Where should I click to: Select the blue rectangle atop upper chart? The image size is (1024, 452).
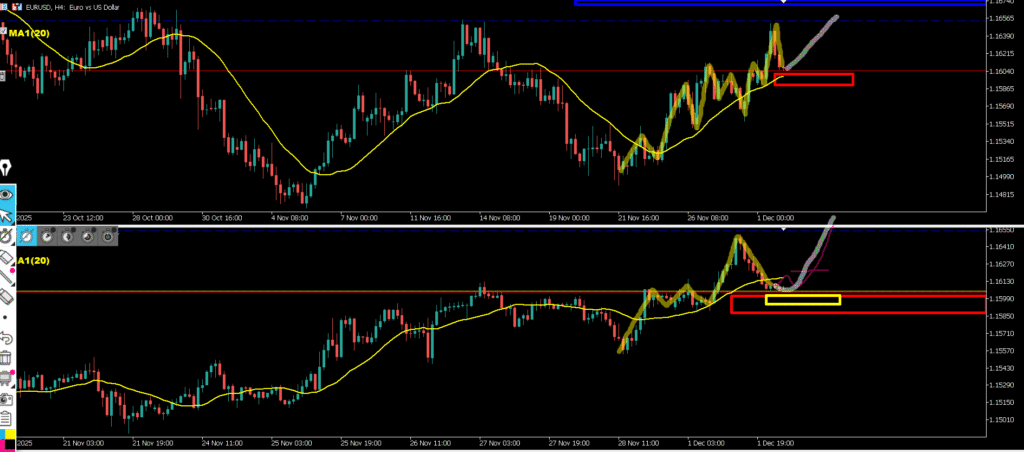pyautogui.click(x=773, y=2)
